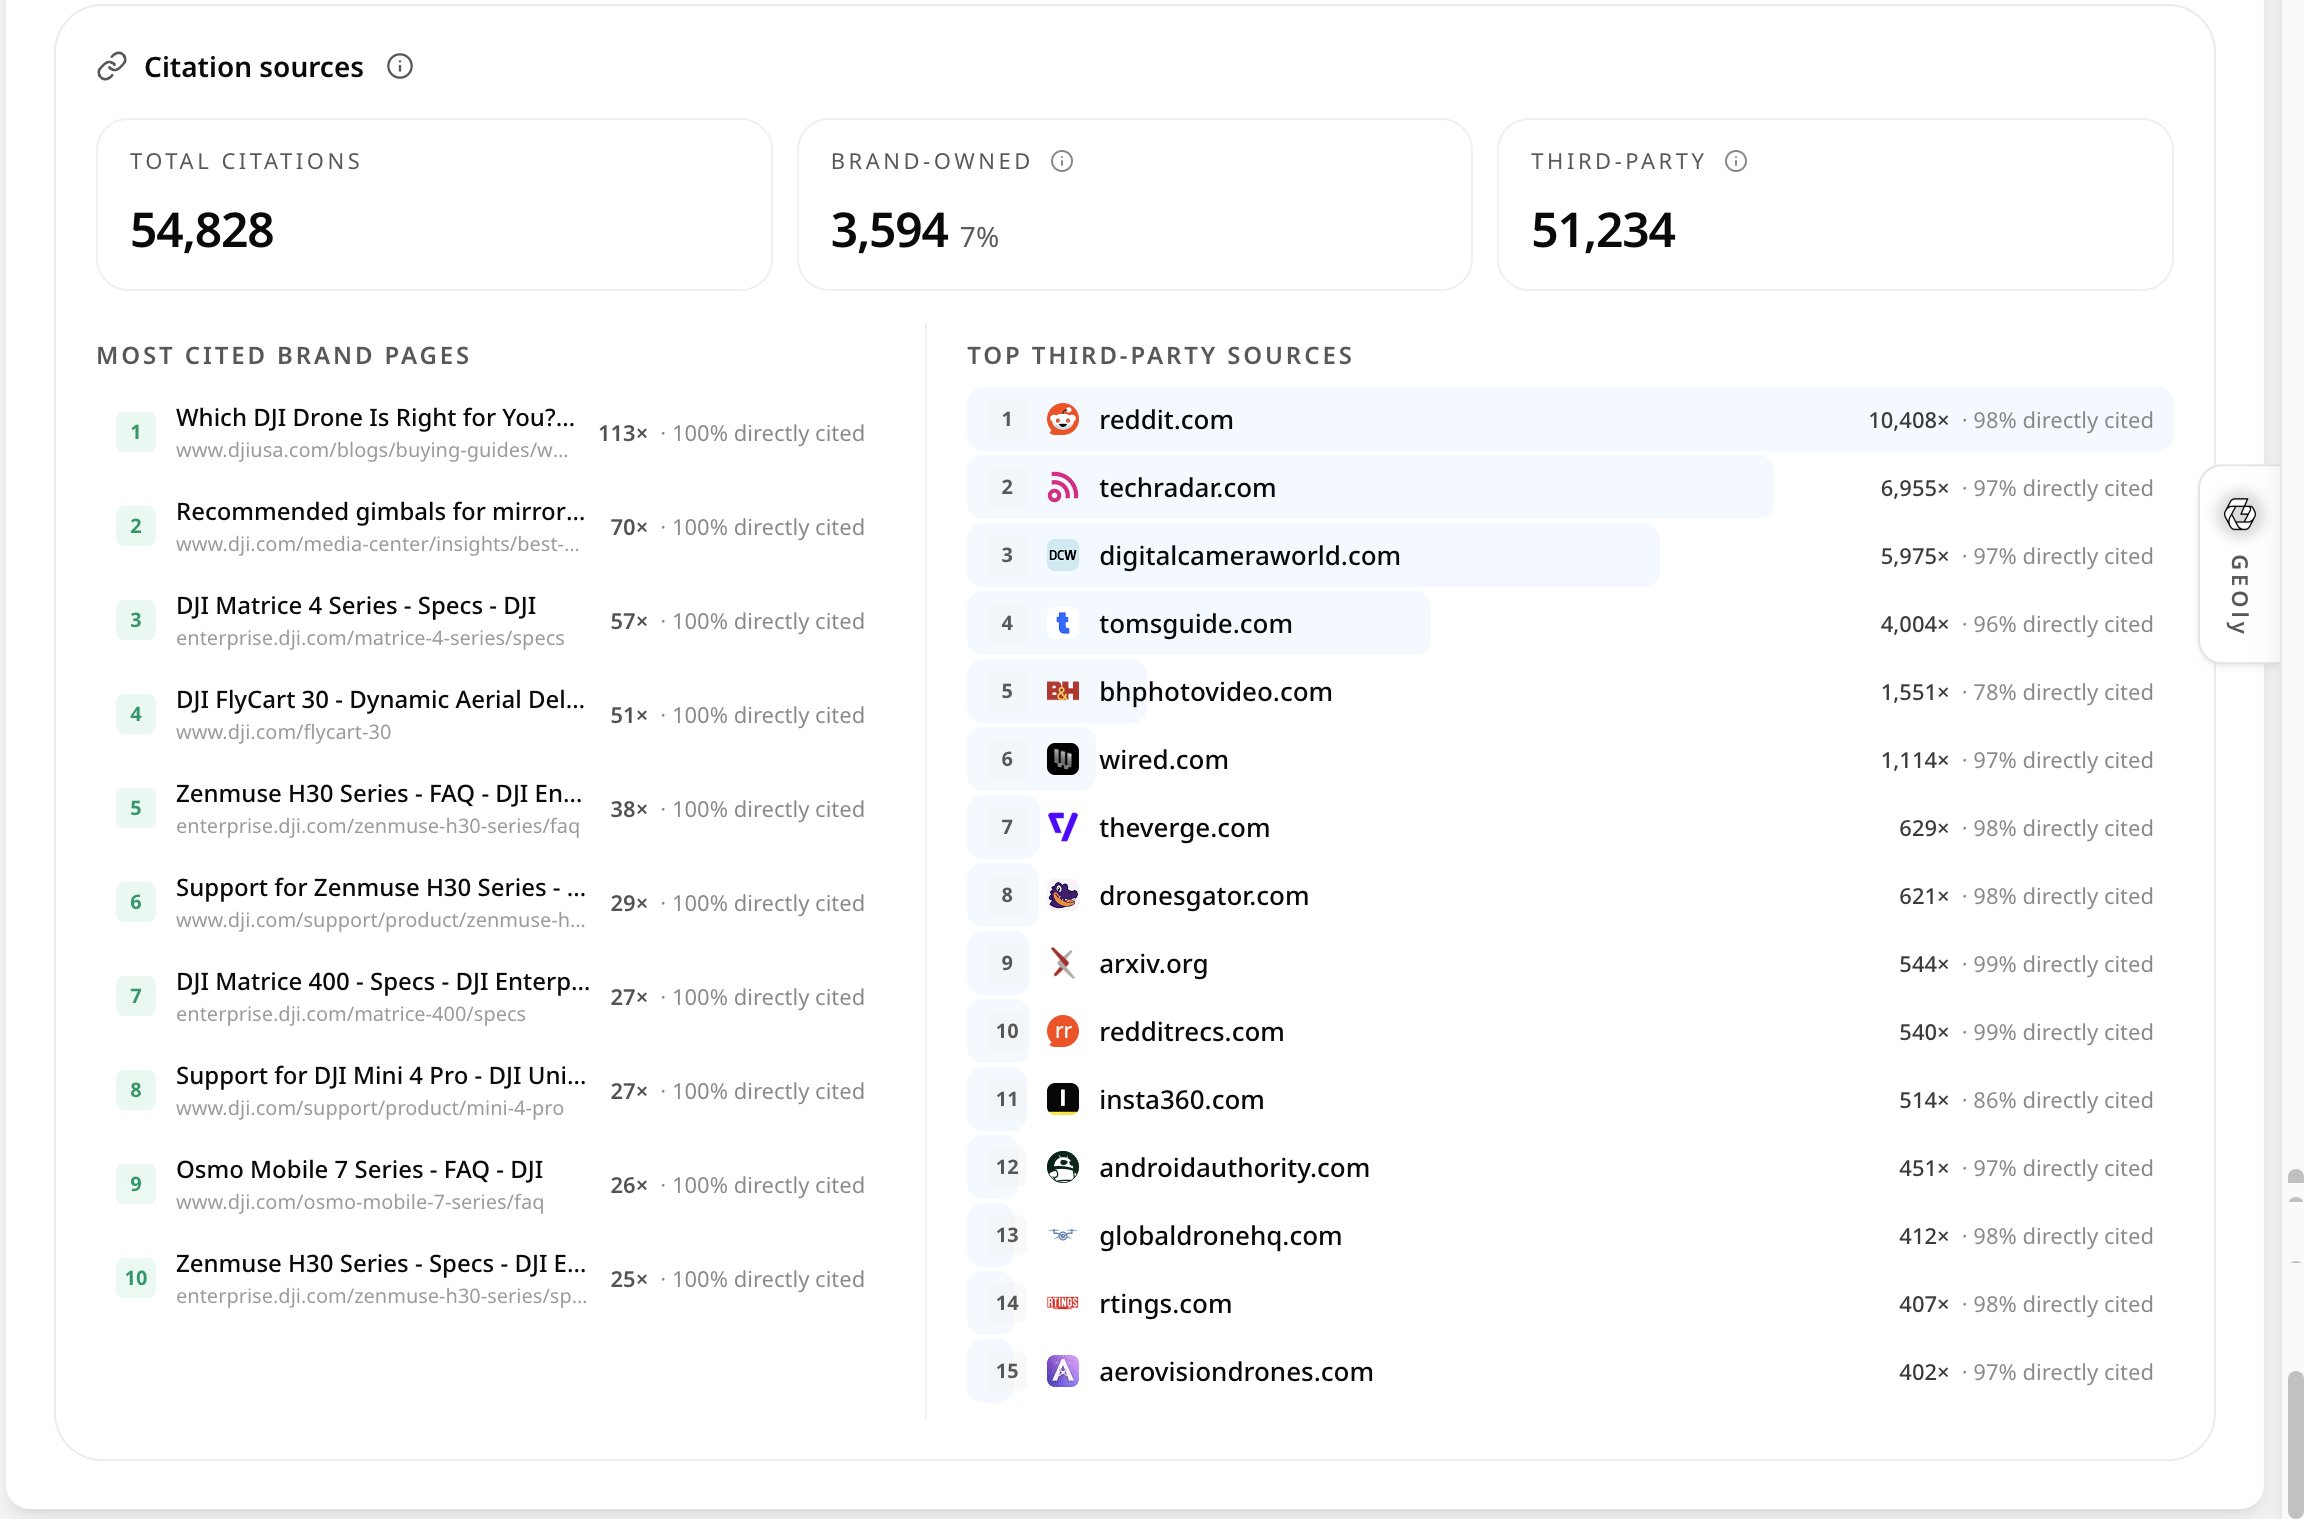Image resolution: width=2304 pixels, height=1519 pixels.
Task: Click the Top Third-Party Sources heading
Action: tap(1160, 356)
